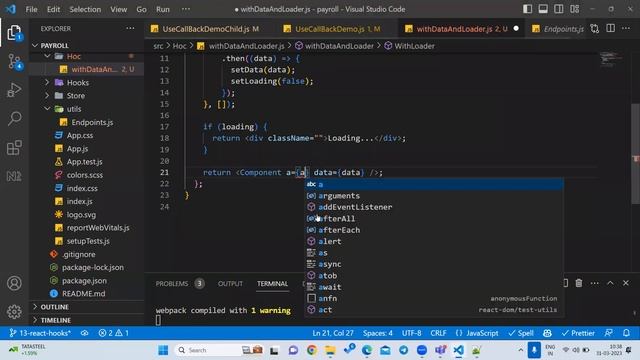Switch to UseCallBackDemoChild.js tab
This screenshot has width=640, height=360.
click(x=205, y=29)
